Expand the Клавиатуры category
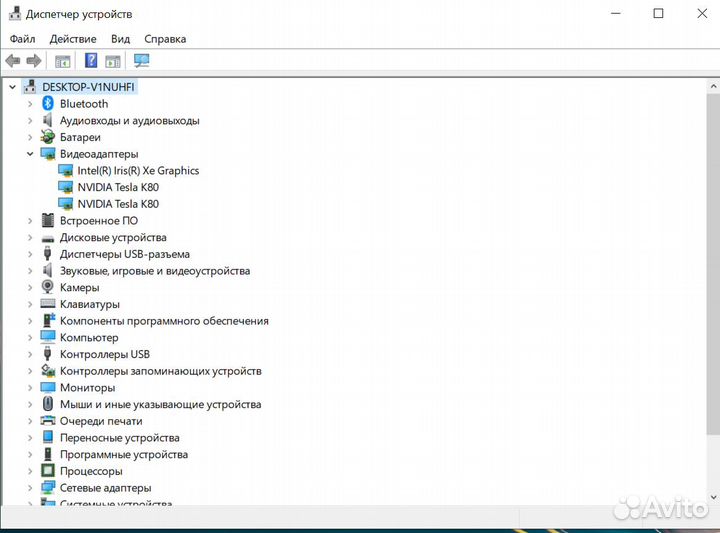720x533 pixels. (30, 304)
